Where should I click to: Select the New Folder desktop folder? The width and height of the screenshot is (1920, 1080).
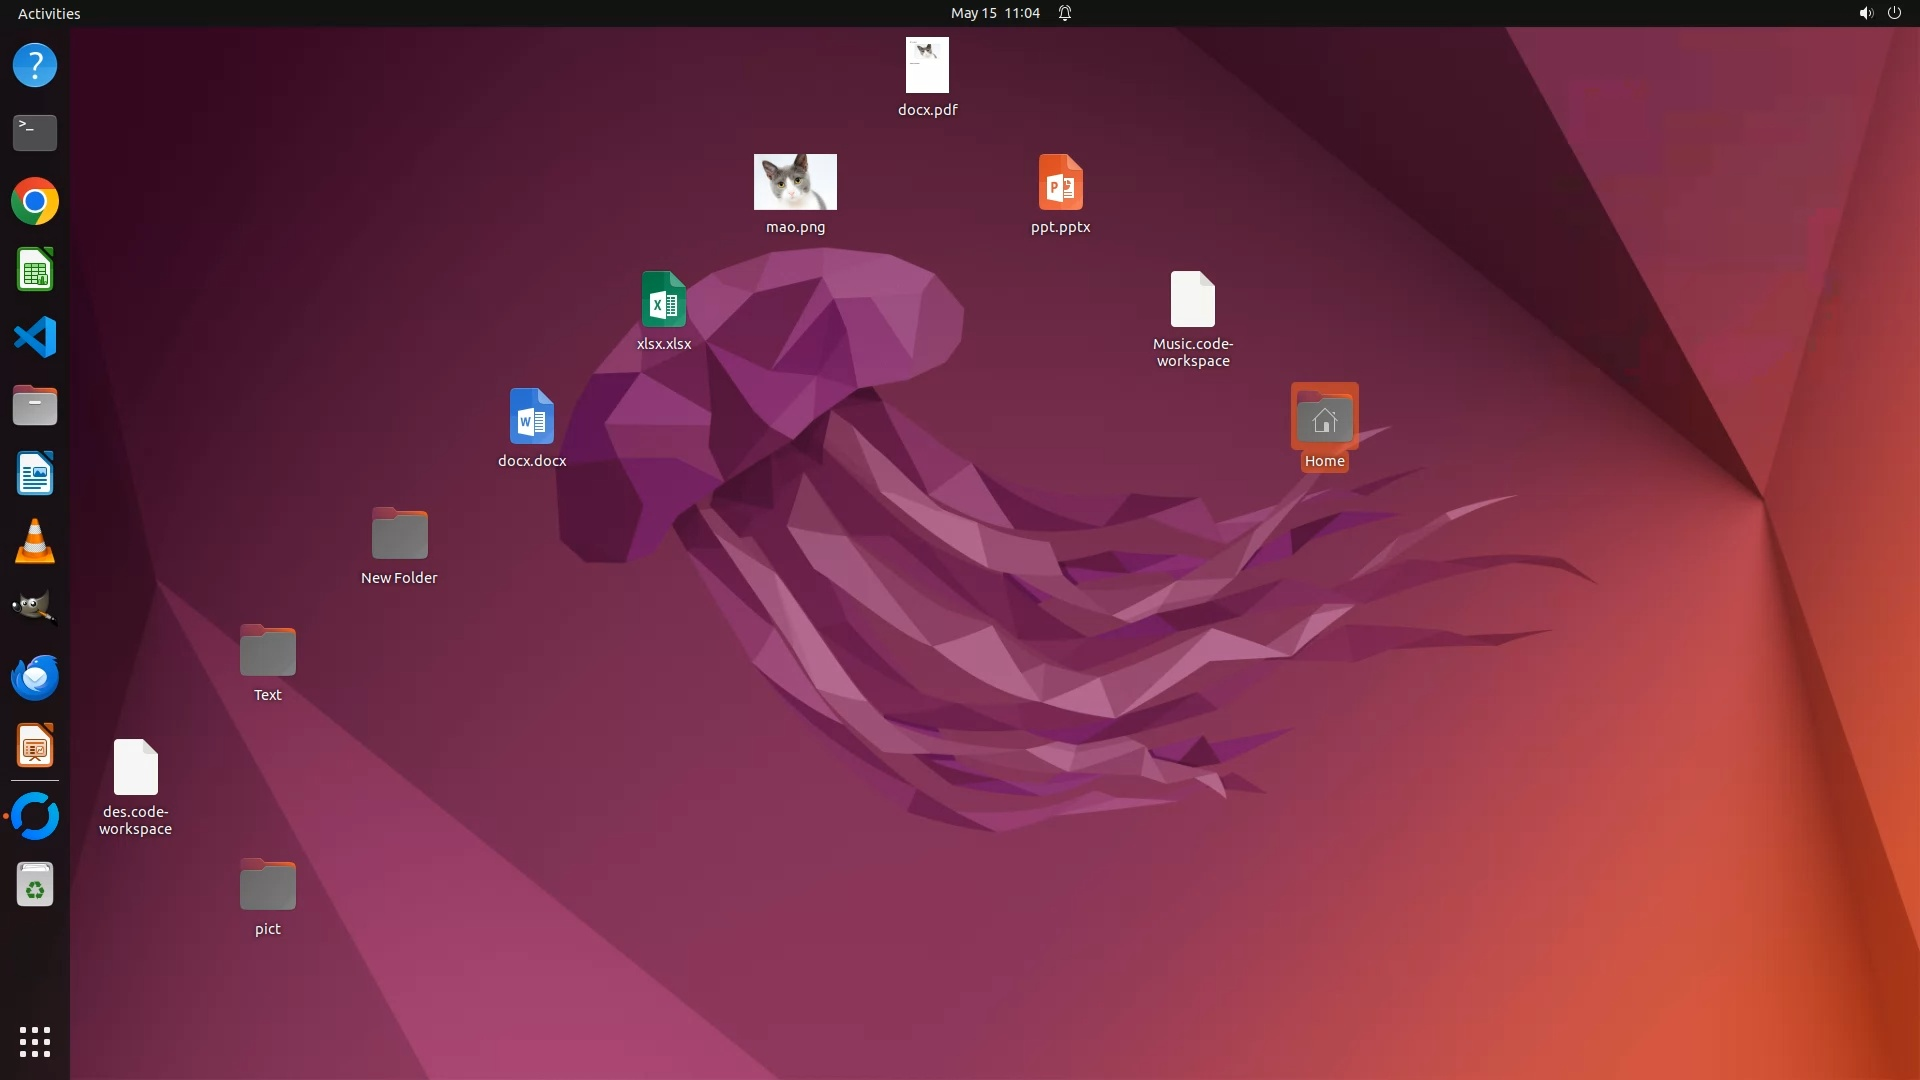(x=399, y=534)
